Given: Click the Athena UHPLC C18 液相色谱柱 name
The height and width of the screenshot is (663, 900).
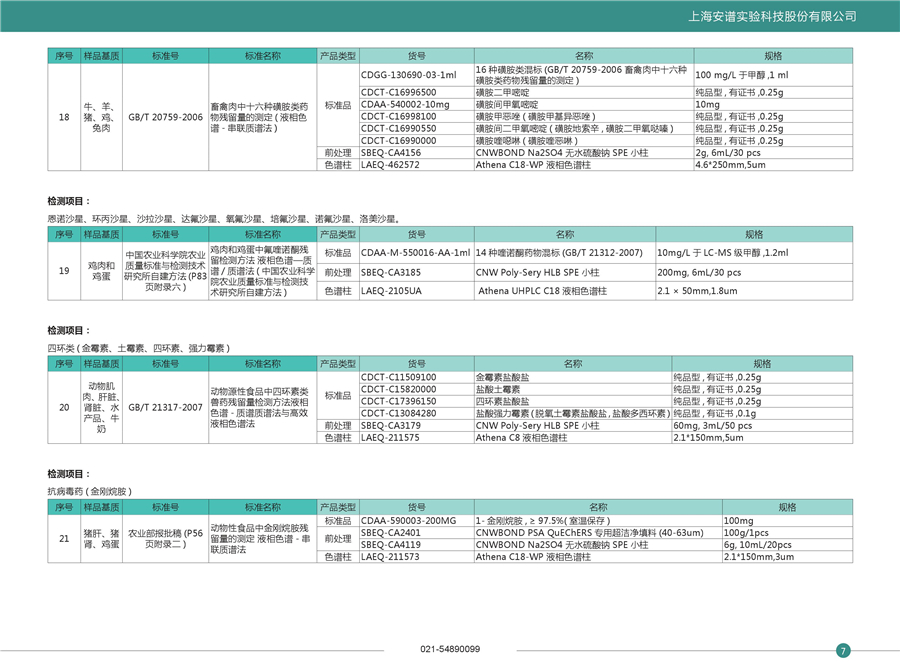Looking at the screenshot, I should click(x=542, y=291).
